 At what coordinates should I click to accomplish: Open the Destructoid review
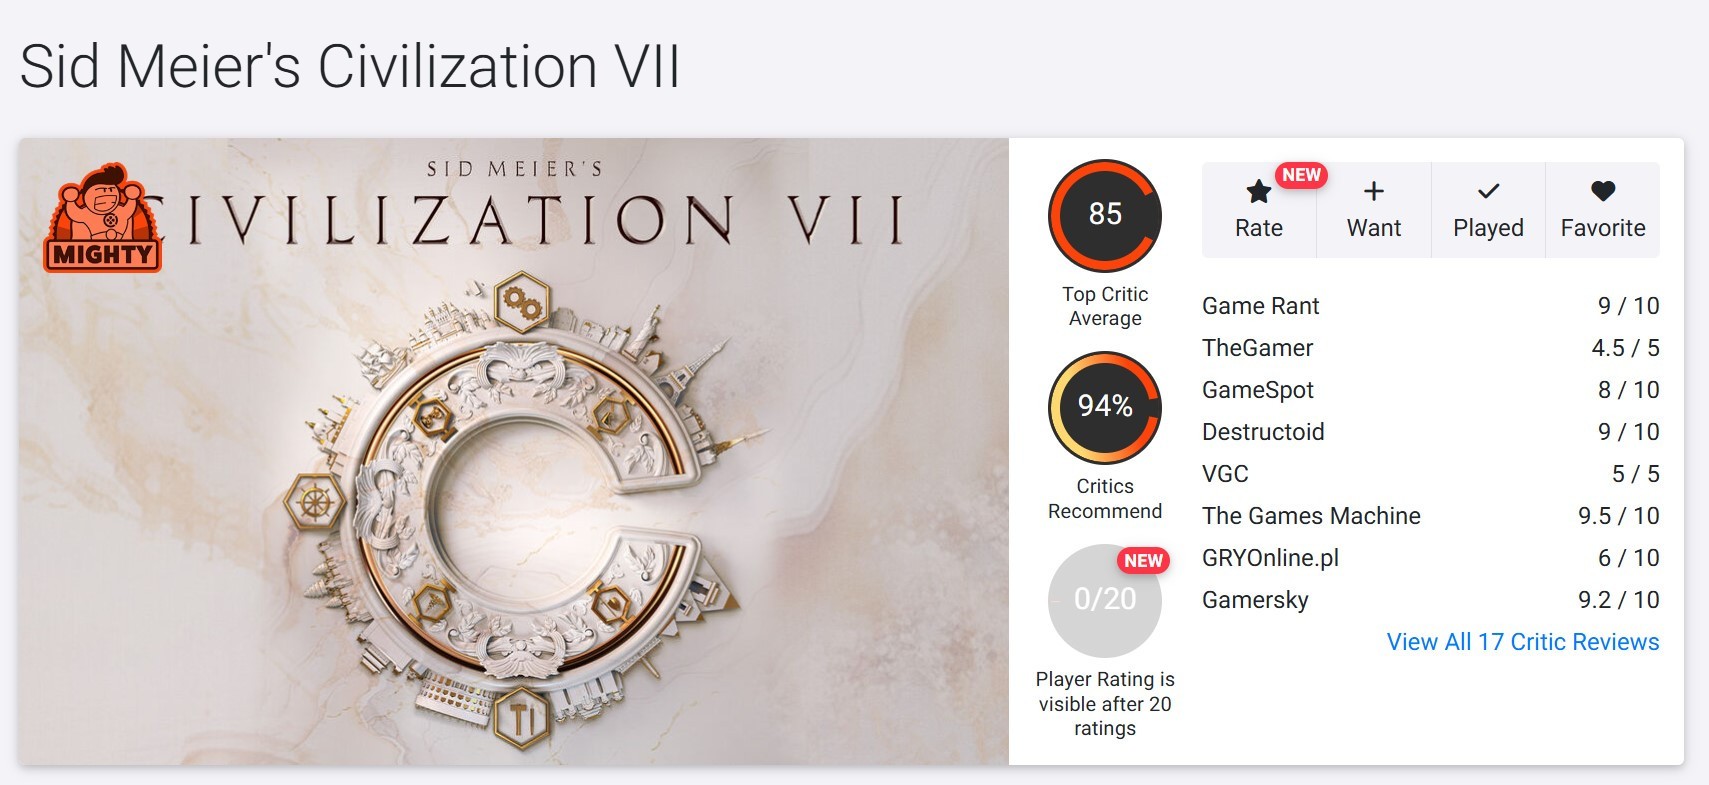[1430, 432]
